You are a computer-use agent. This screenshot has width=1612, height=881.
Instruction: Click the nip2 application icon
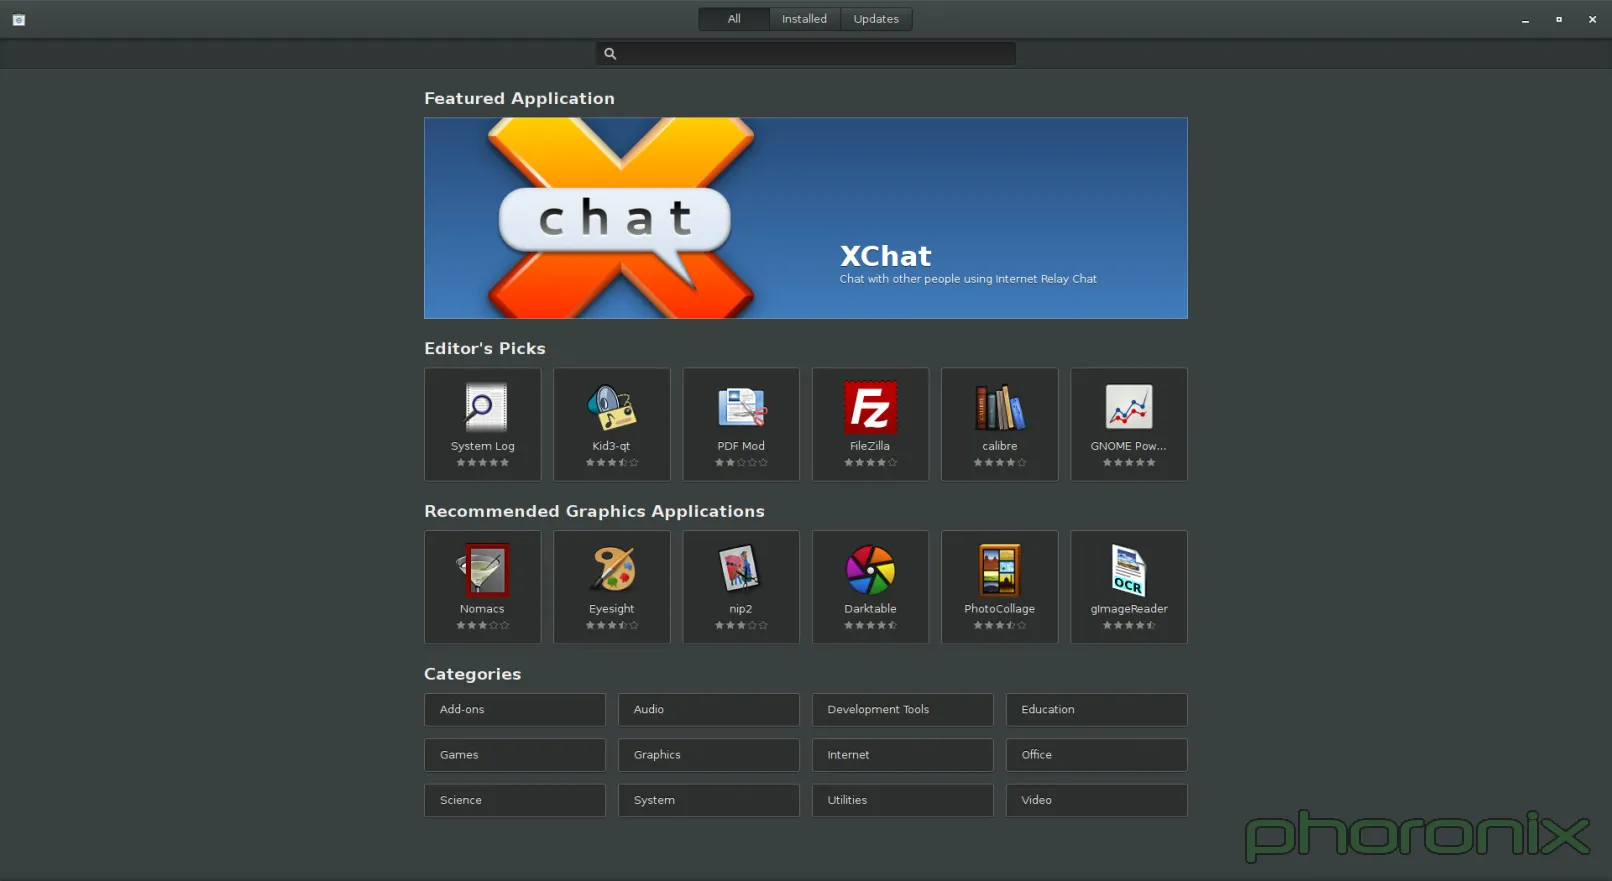pyautogui.click(x=741, y=570)
